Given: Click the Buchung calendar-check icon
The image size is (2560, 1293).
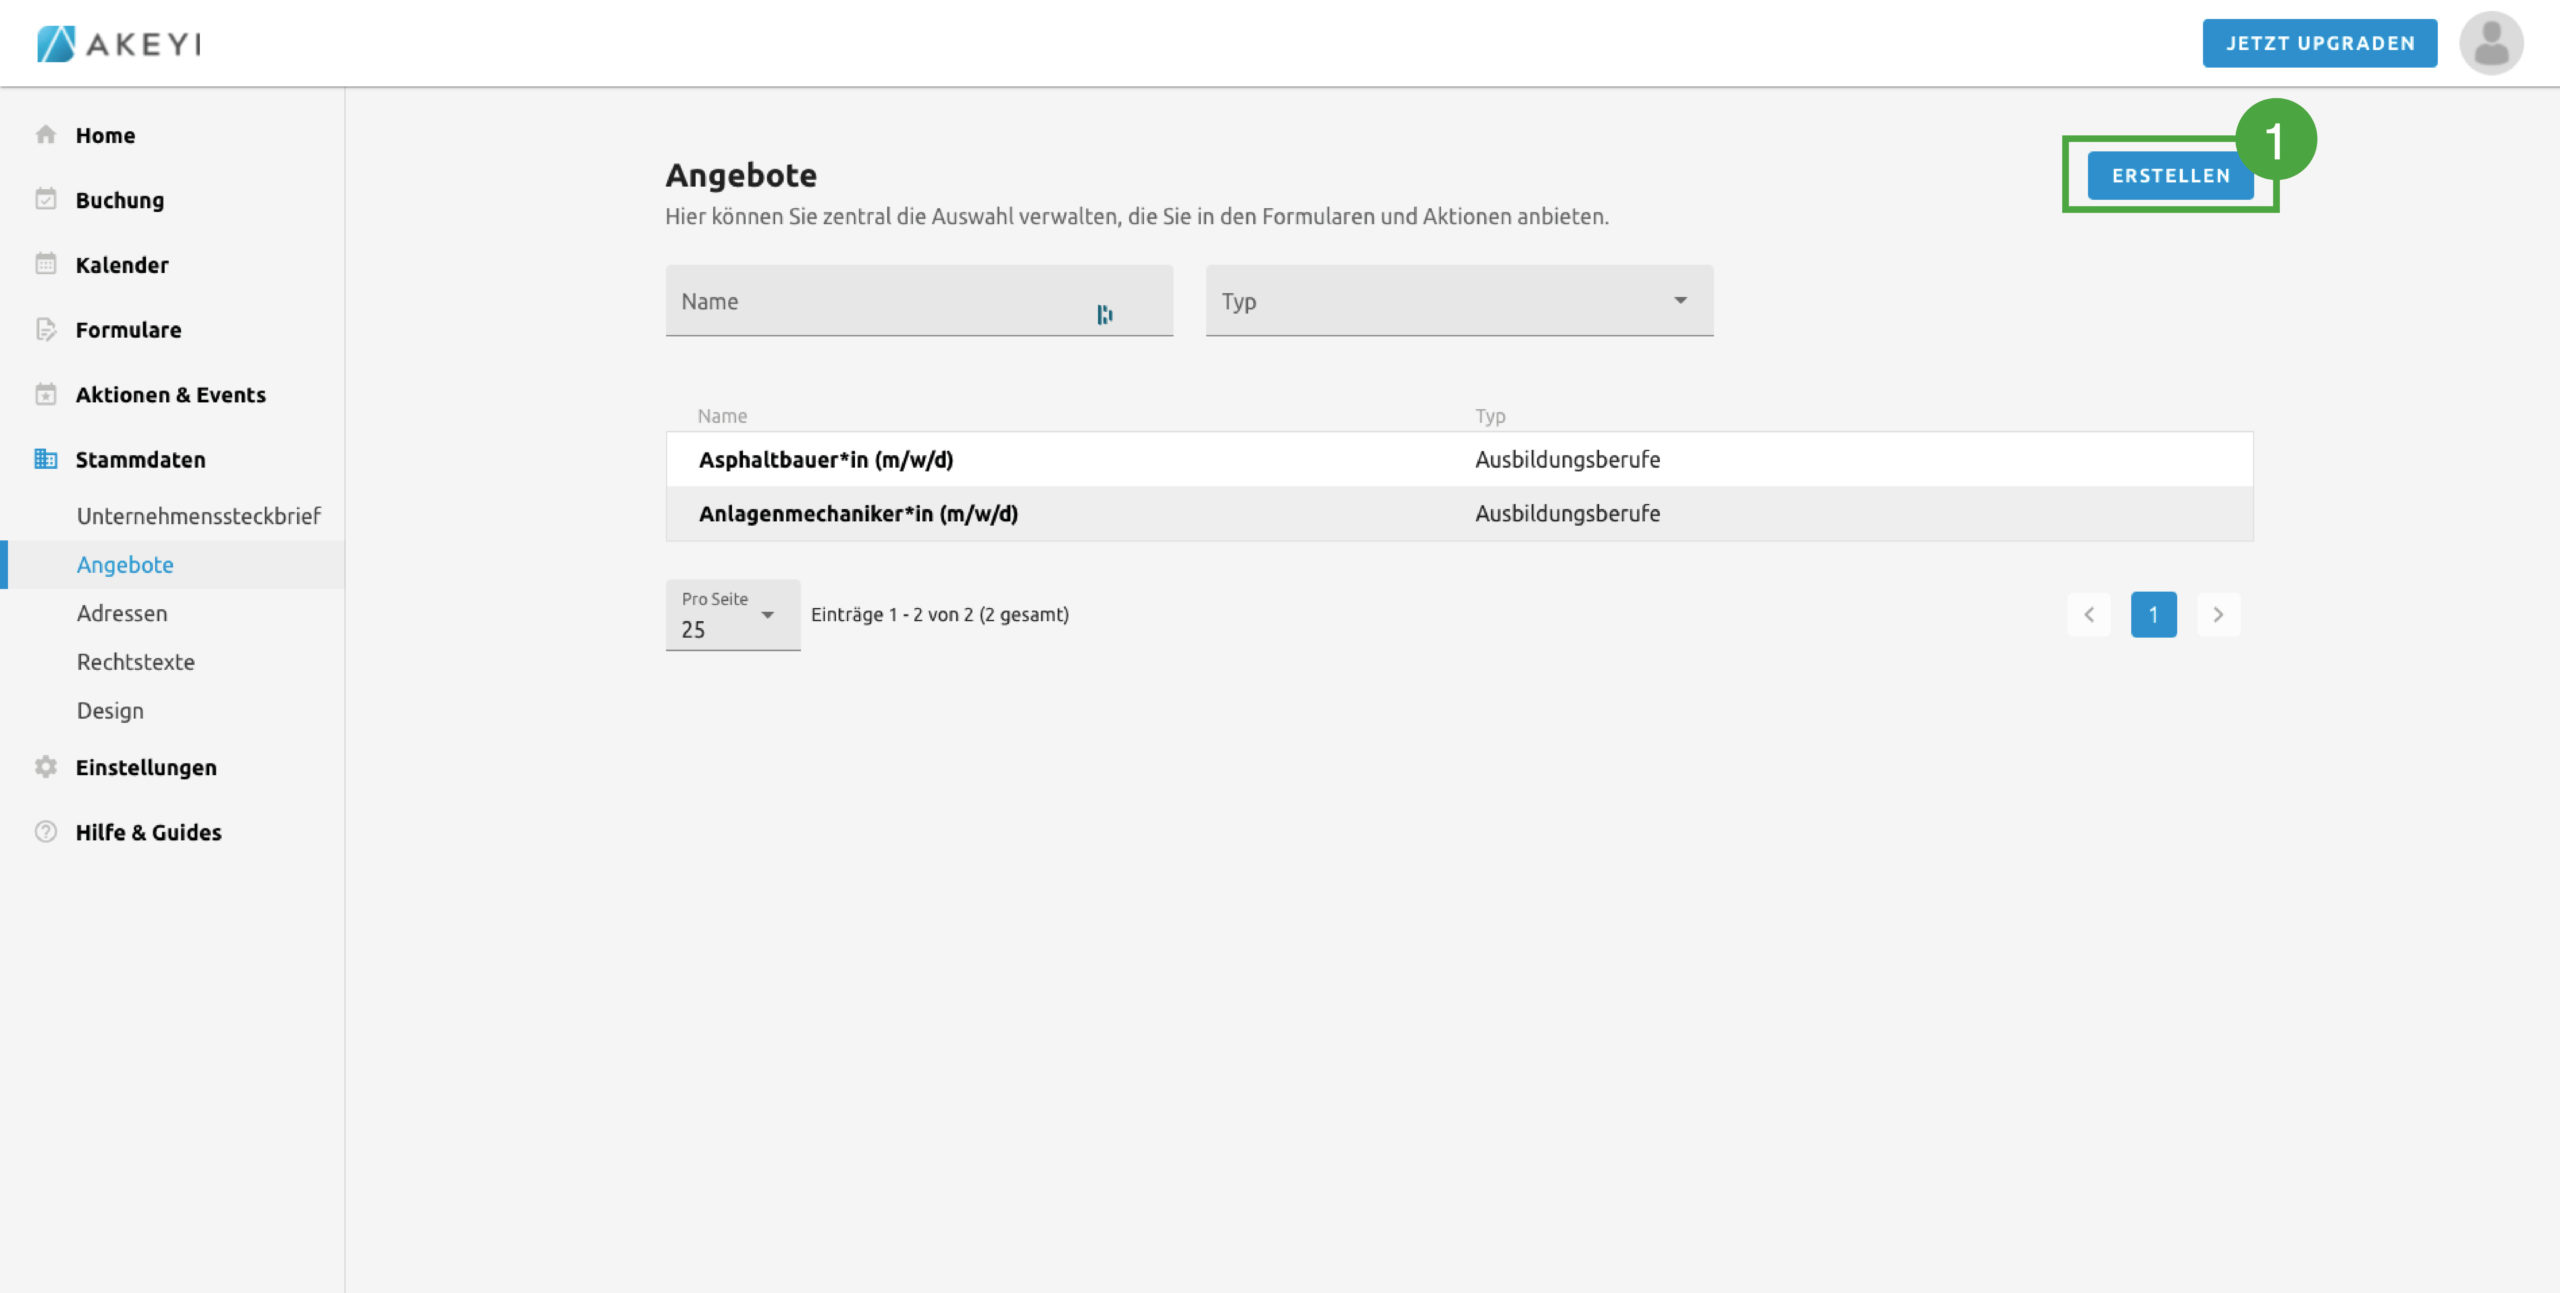Looking at the screenshot, I should (46, 200).
